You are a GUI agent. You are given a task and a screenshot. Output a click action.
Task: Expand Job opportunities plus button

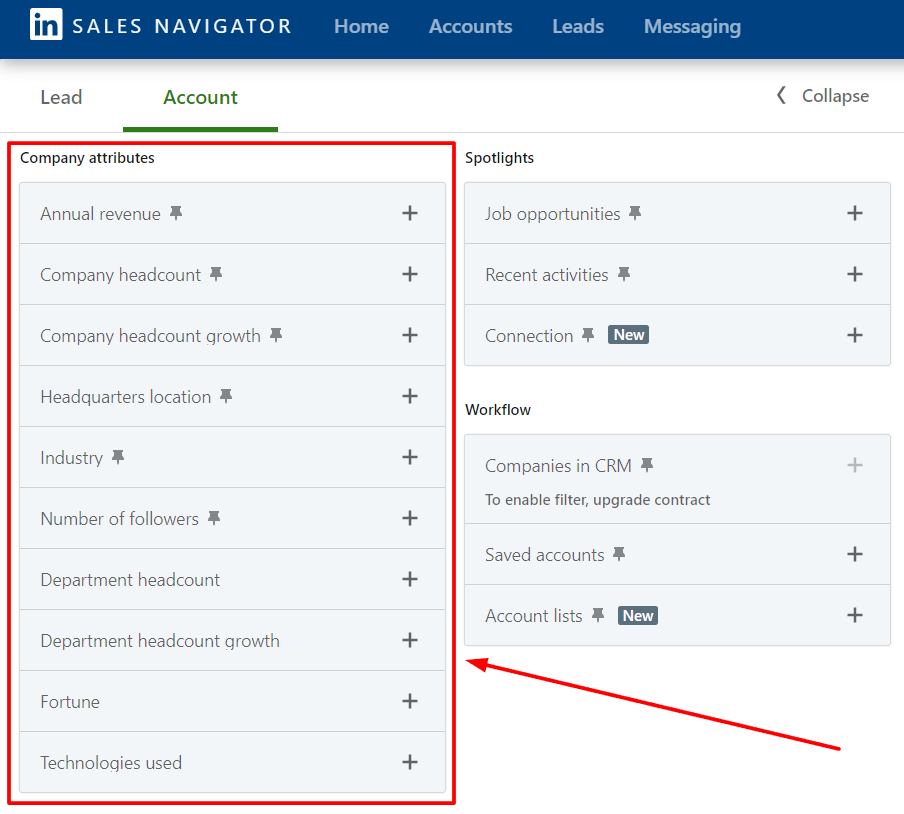click(x=855, y=213)
